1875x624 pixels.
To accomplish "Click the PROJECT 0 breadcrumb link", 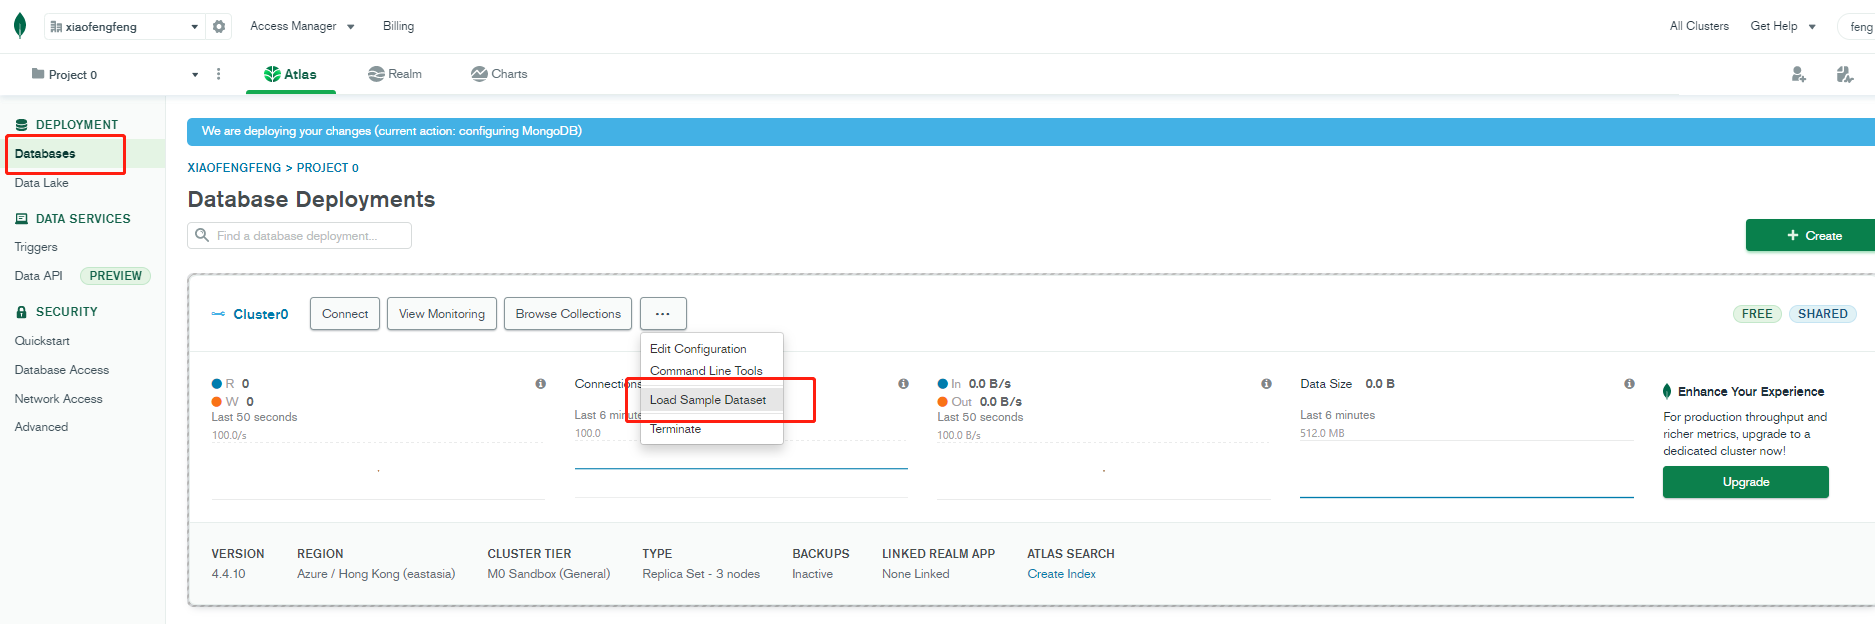I will pos(327,168).
